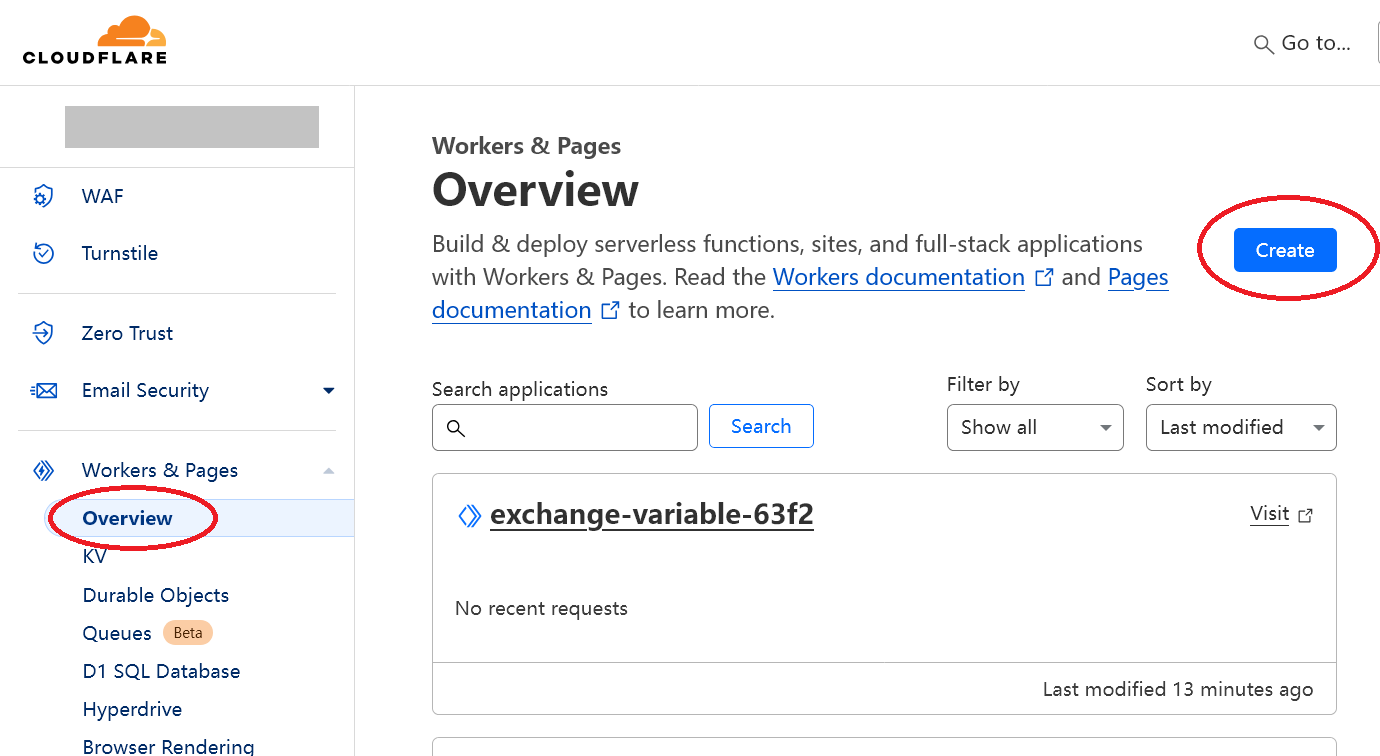
Task: Click the Beta badge next to Queues
Action: 188,633
